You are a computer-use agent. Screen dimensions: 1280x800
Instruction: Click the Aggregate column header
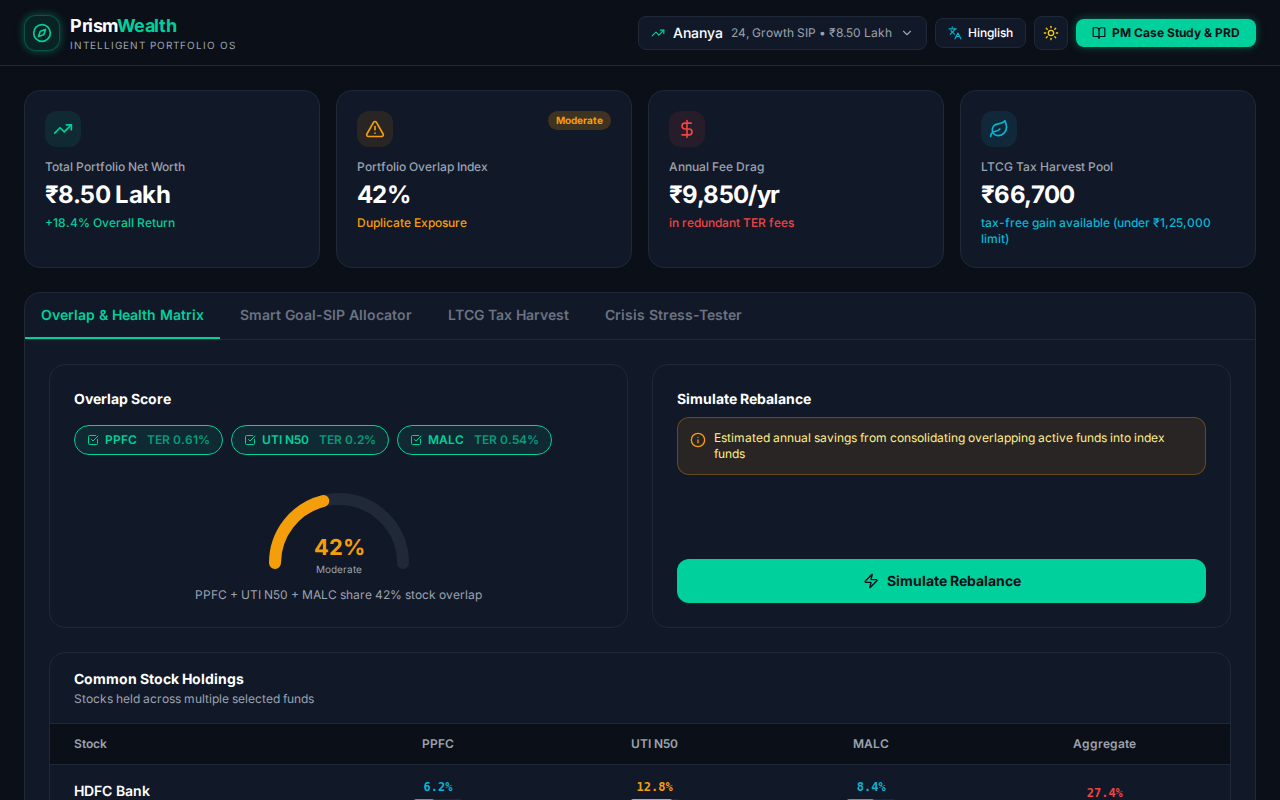[x=1104, y=744]
